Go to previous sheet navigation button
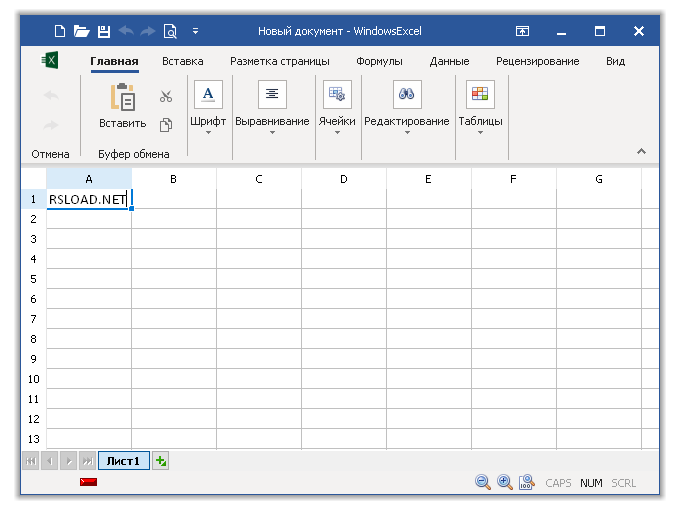 50,461
